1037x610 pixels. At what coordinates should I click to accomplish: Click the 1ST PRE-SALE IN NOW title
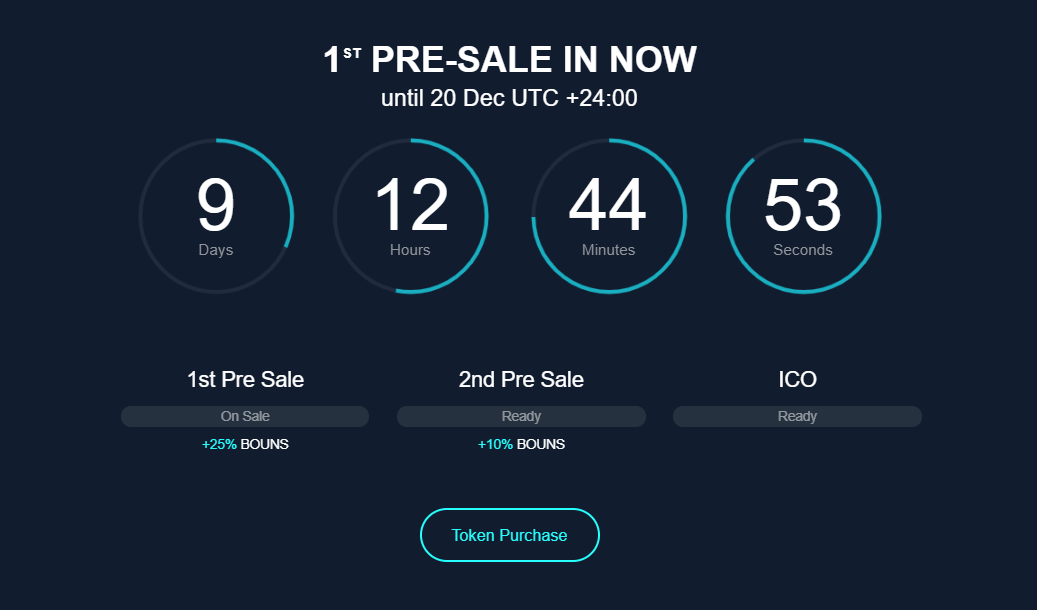[510, 60]
